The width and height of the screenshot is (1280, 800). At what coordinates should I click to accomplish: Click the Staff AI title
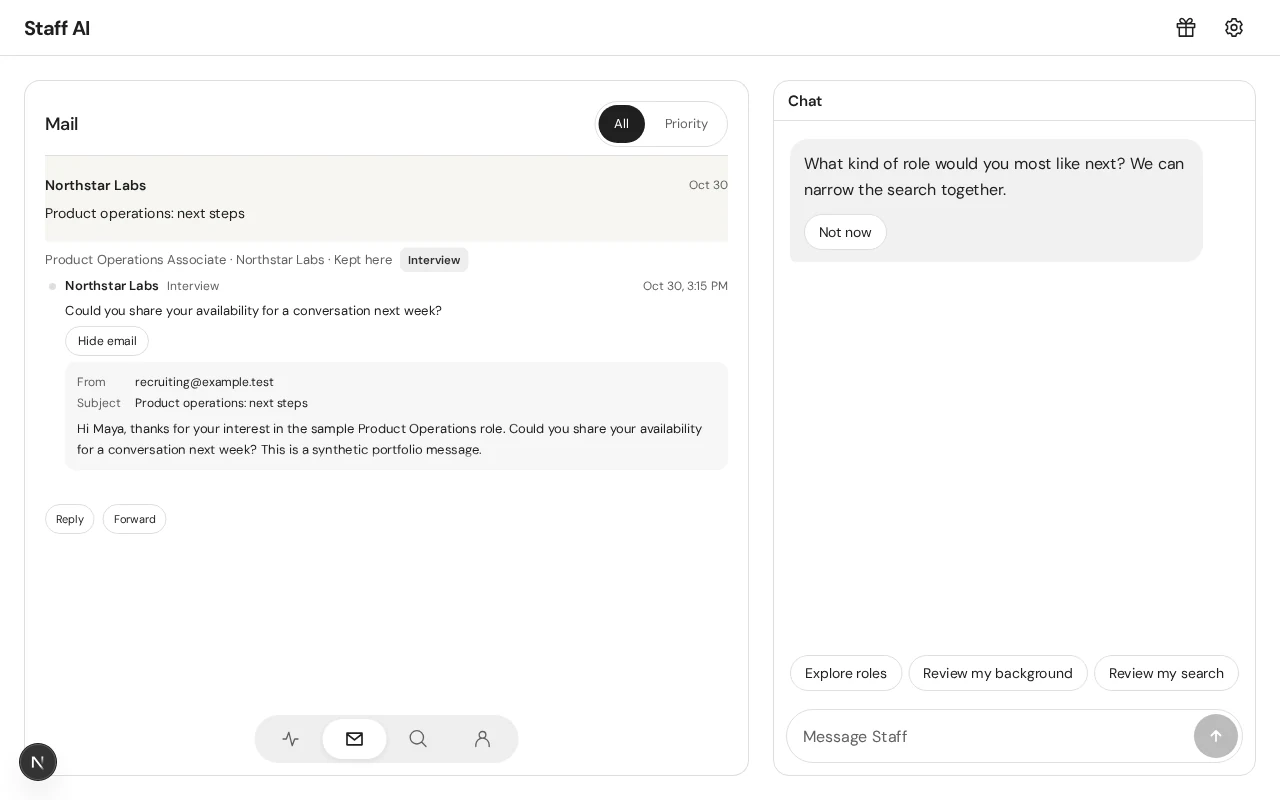click(x=57, y=28)
